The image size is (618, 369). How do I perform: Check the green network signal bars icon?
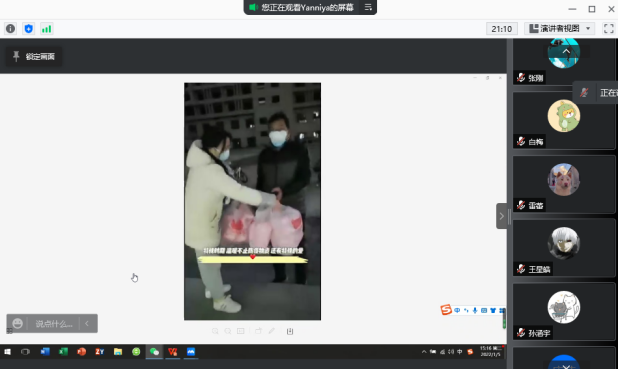47,29
